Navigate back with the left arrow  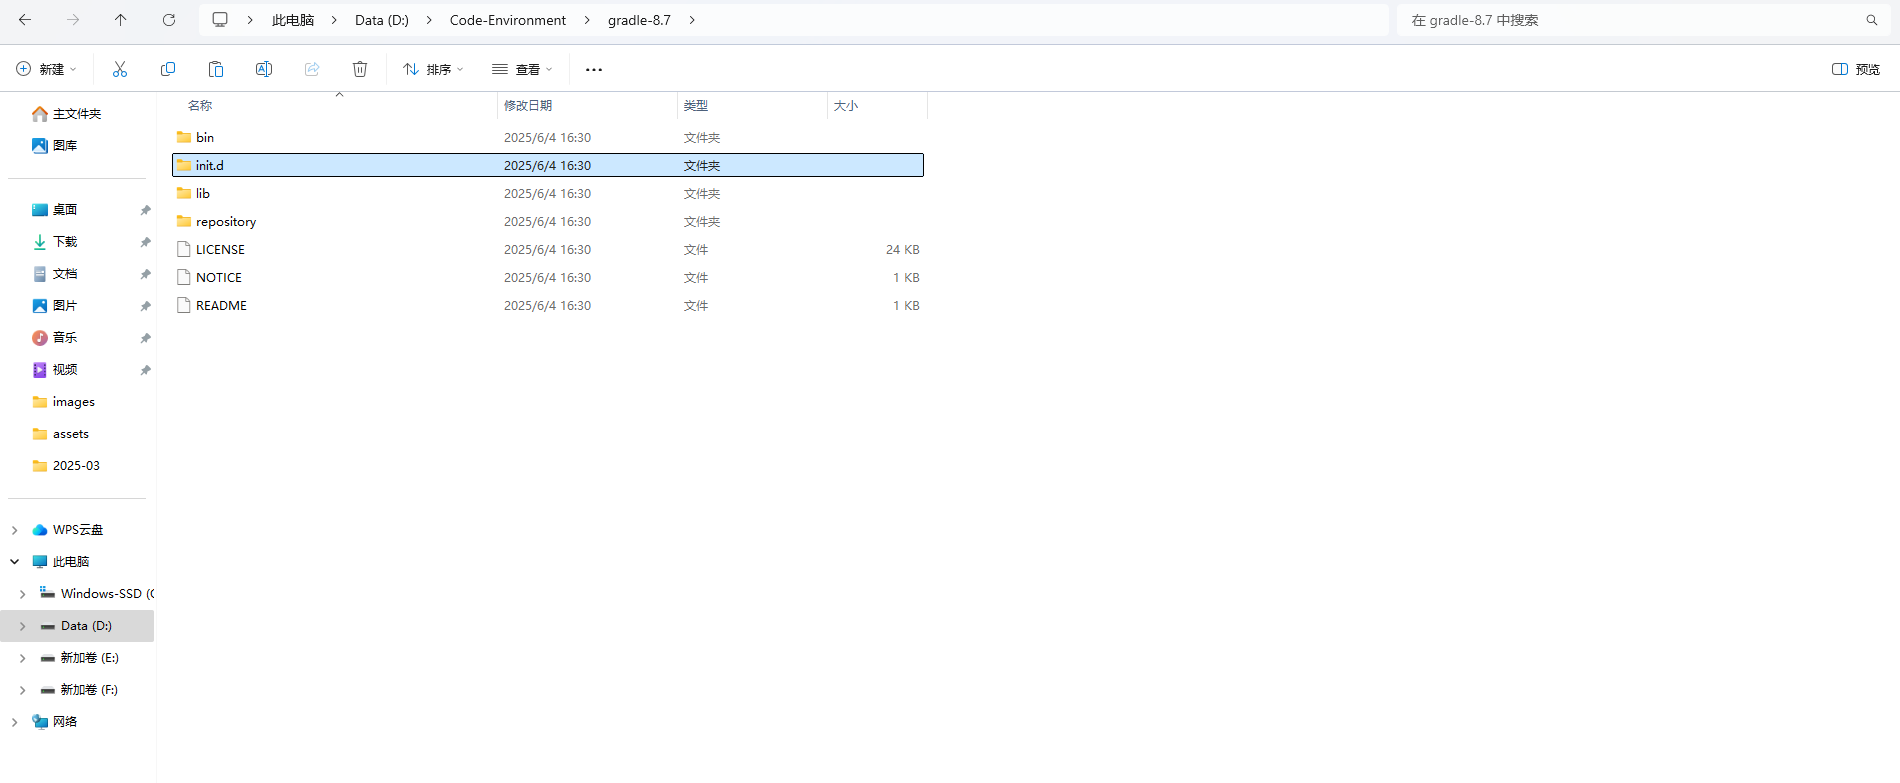coord(25,20)
